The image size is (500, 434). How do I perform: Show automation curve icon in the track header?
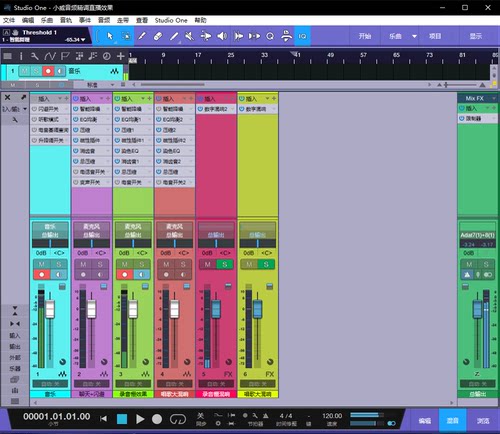(50, 56)
